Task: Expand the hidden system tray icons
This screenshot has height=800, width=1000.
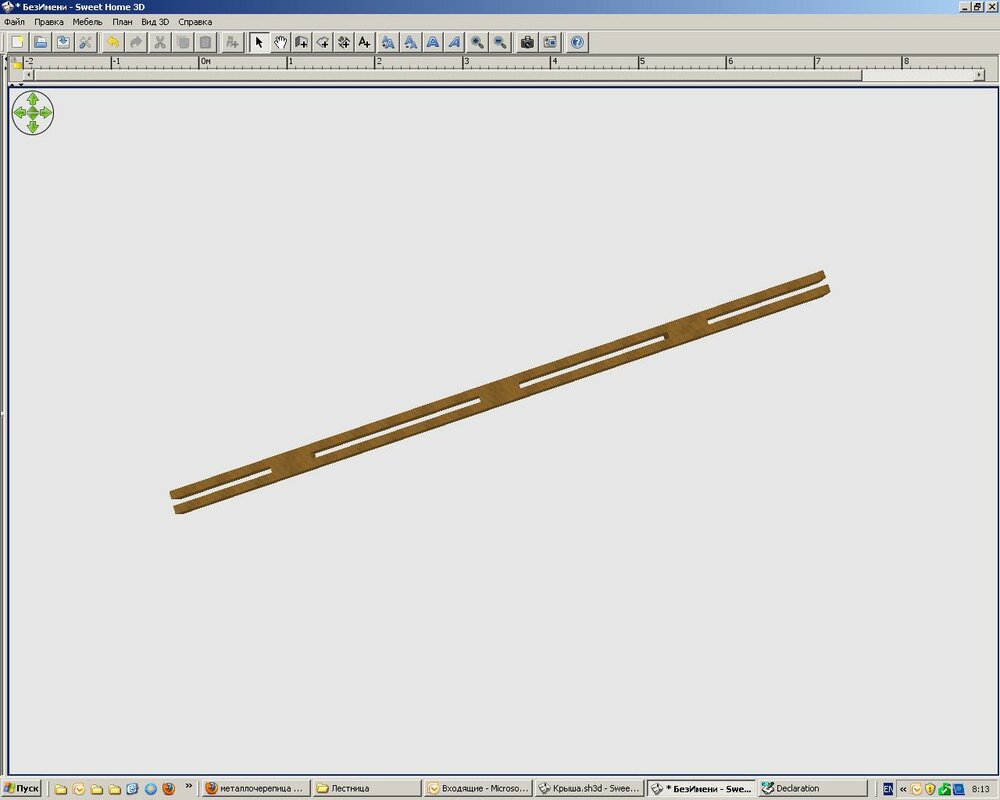Action: (x=903, y=789)
